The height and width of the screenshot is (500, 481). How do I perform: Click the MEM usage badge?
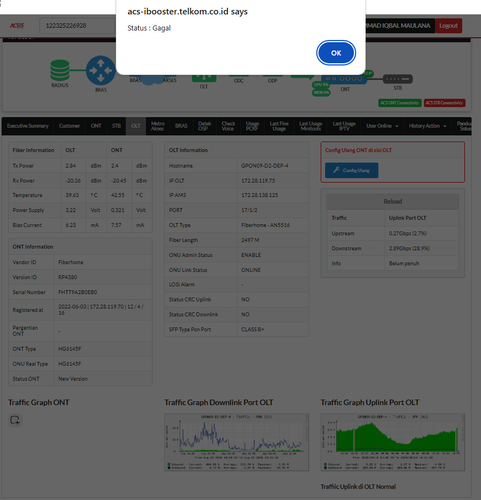[321, 92]
